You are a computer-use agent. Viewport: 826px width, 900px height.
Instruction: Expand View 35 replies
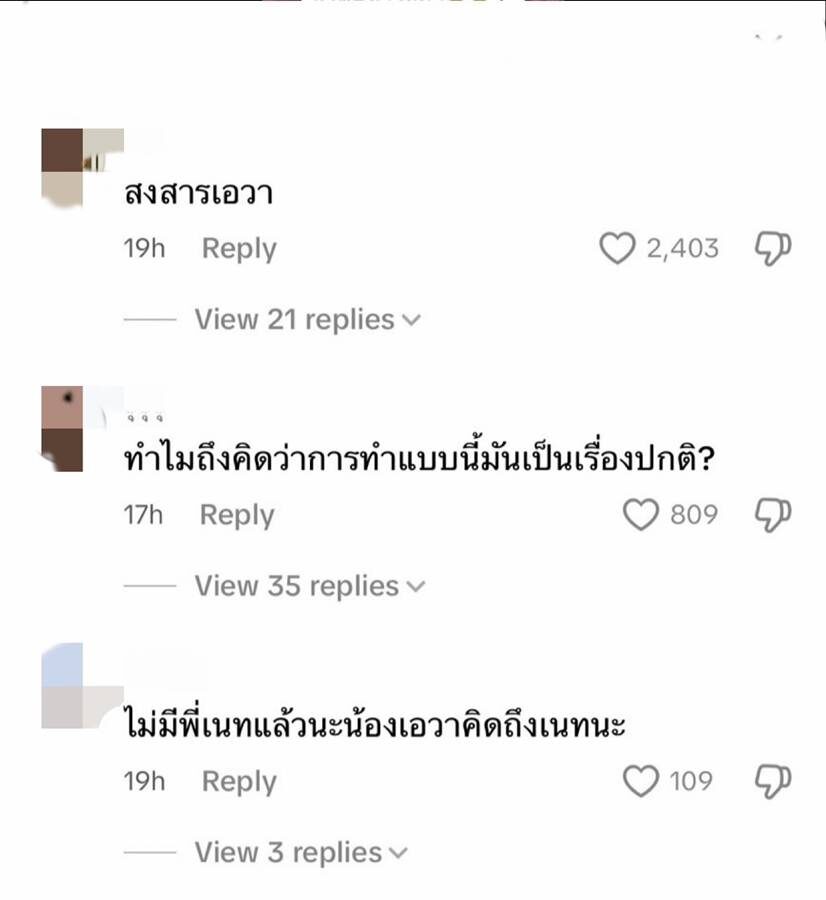coord(310,586)
